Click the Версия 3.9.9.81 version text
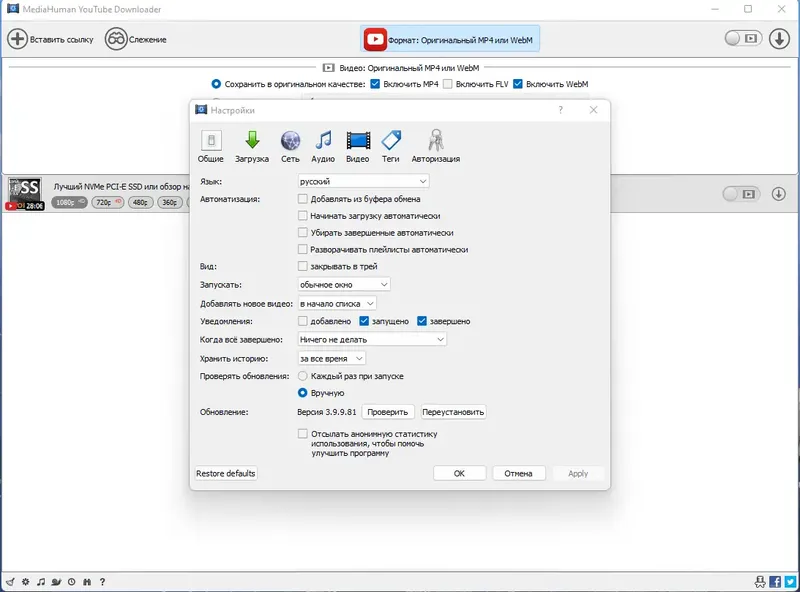800x592 pixels. 327,412
